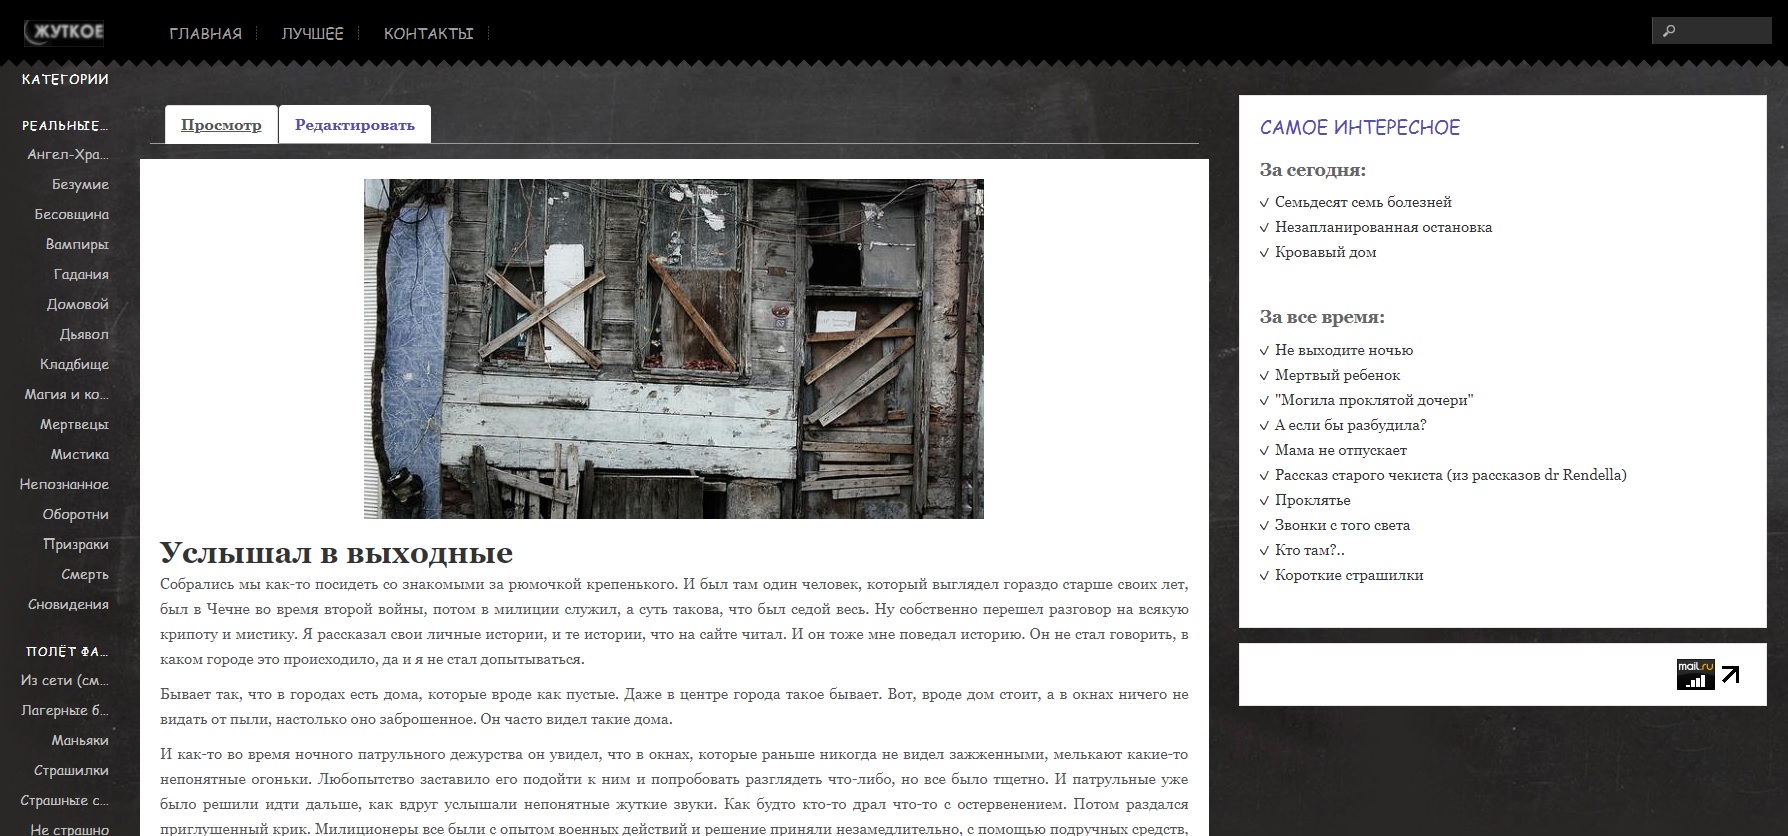Select the Дьявол category

click(84, 334)
